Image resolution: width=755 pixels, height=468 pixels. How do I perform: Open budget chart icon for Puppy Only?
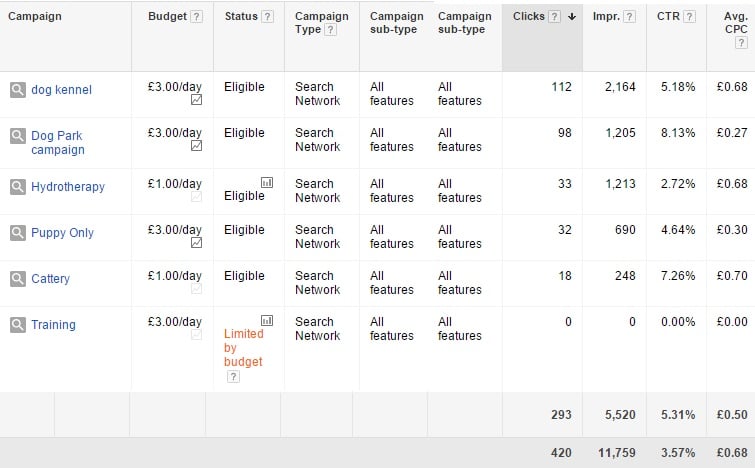click(x=196, y=243)
